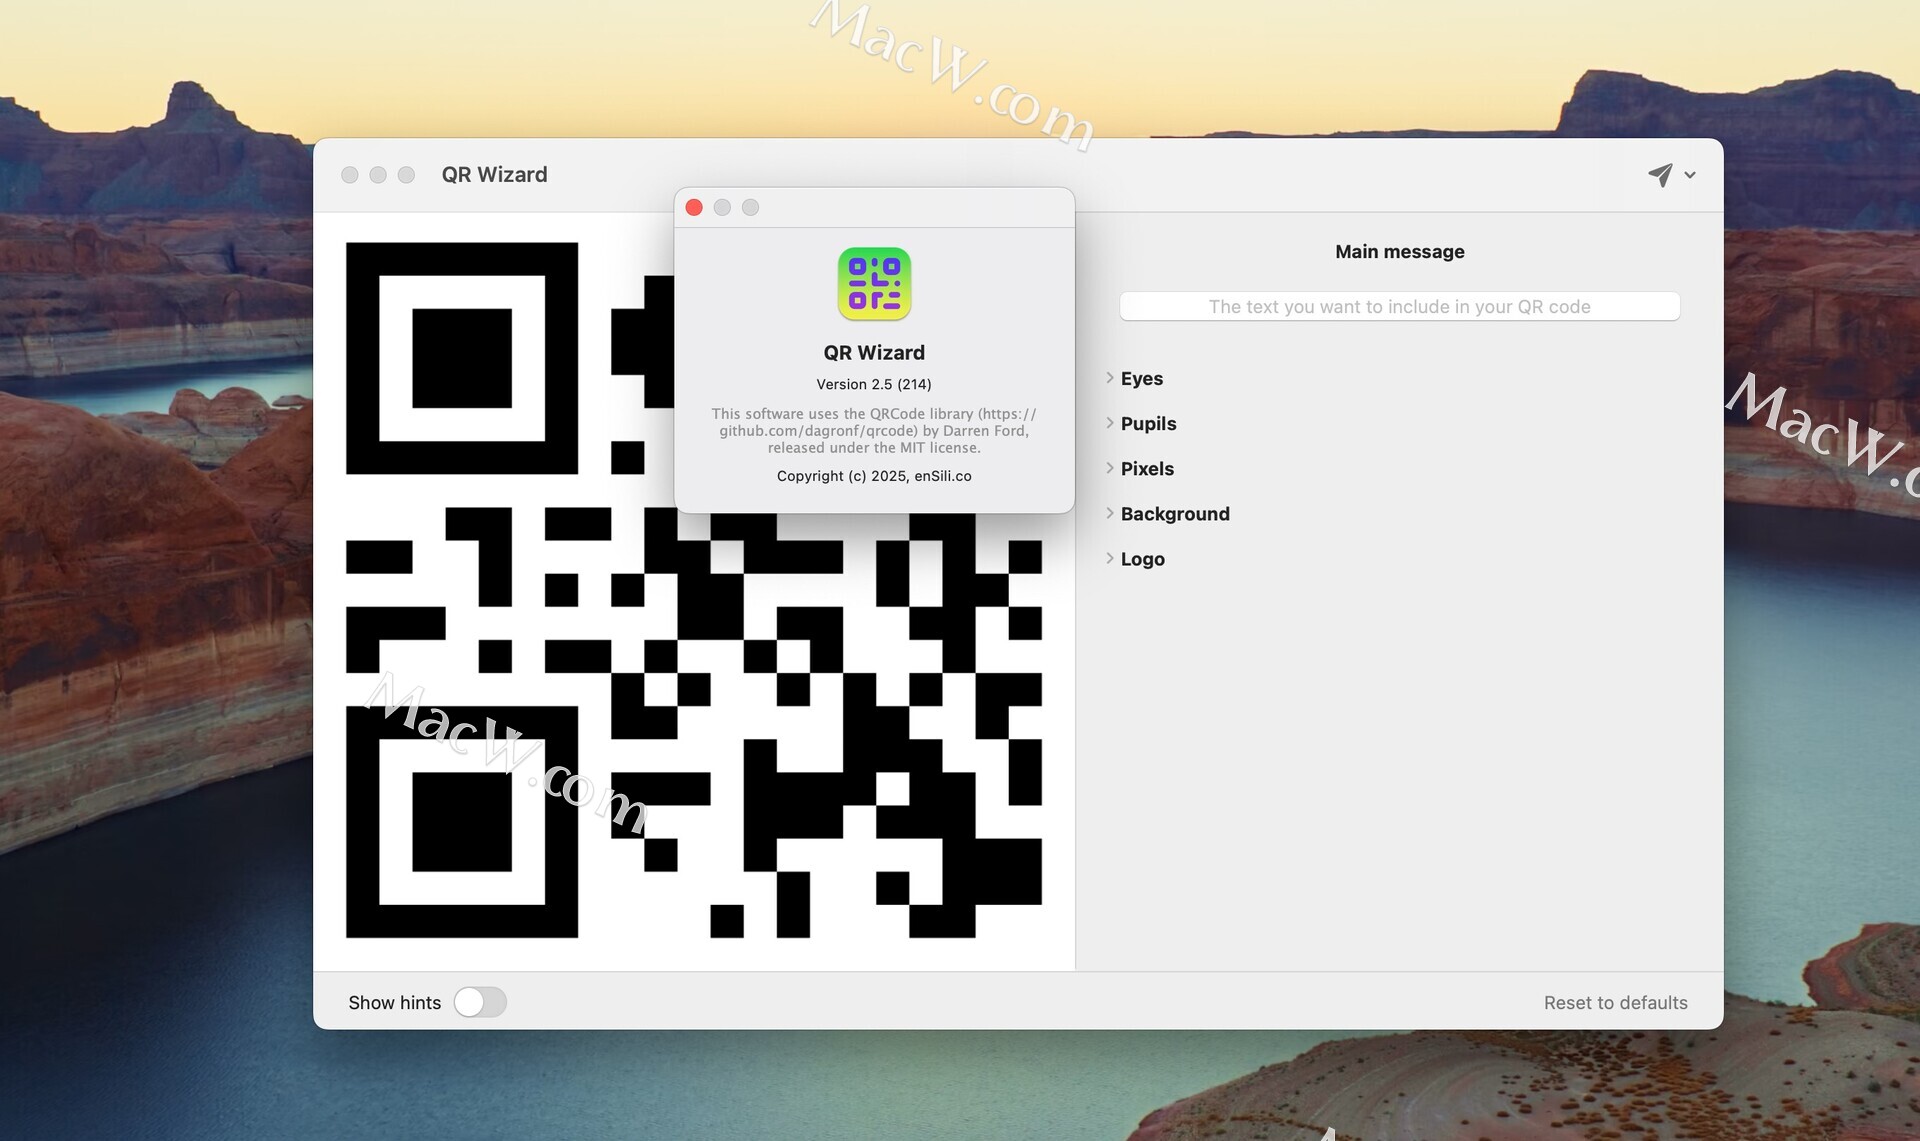Click the QRCode library license text

pyautogui.click(x=874, y=430)
